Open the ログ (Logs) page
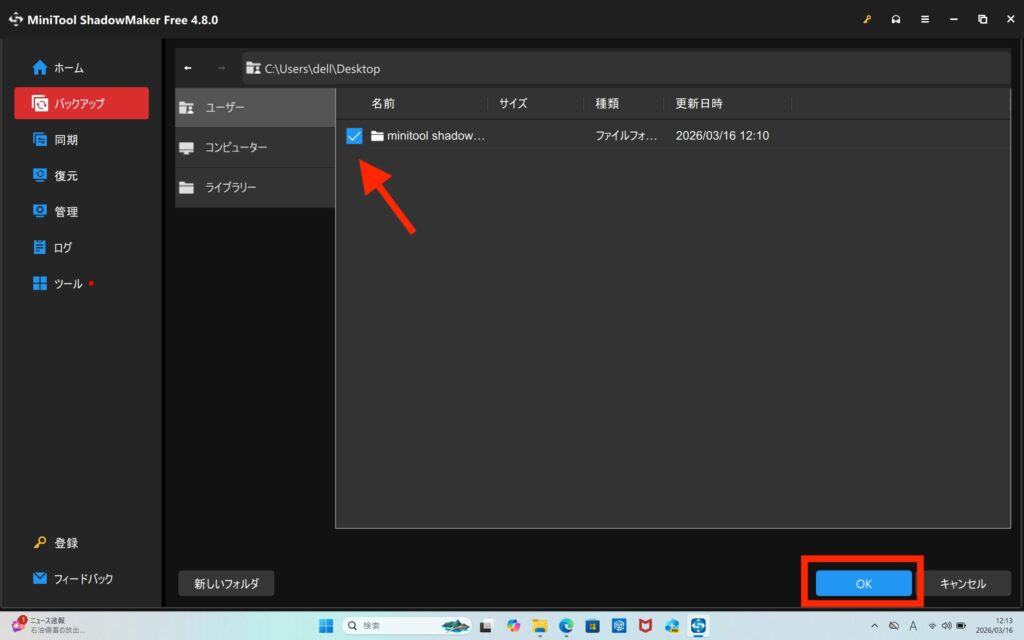Image resolution: width=1024 pixels, height=640 pixels. [62, 248]
